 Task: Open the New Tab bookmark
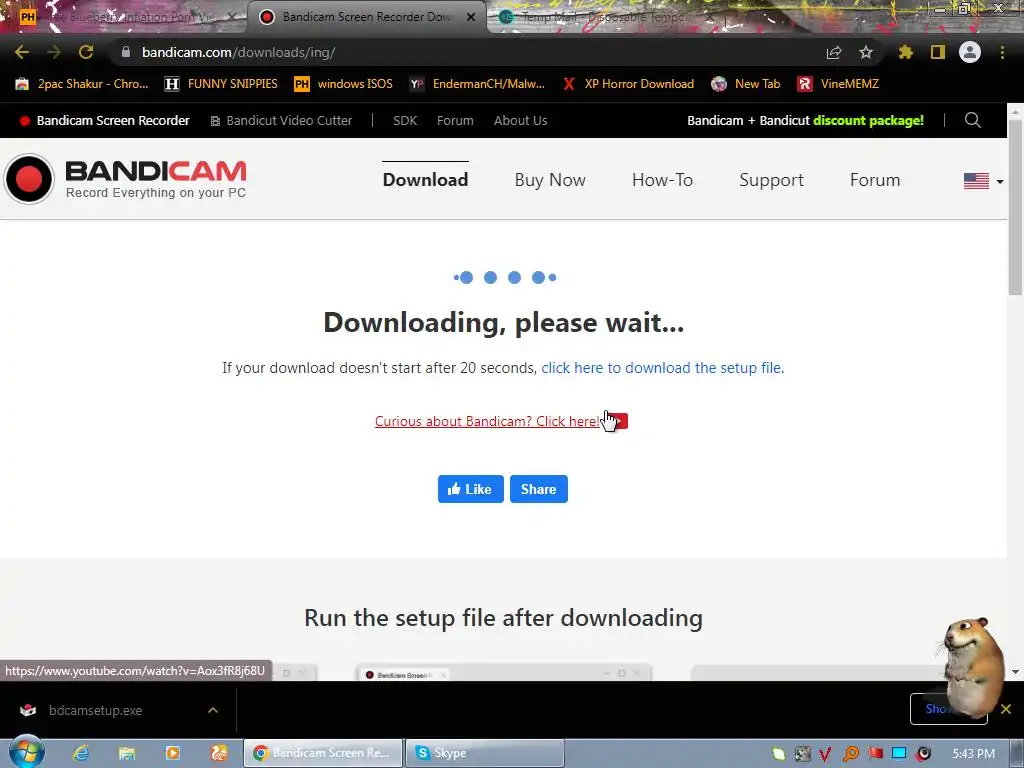pyautogui.click(x=746, y=84)
